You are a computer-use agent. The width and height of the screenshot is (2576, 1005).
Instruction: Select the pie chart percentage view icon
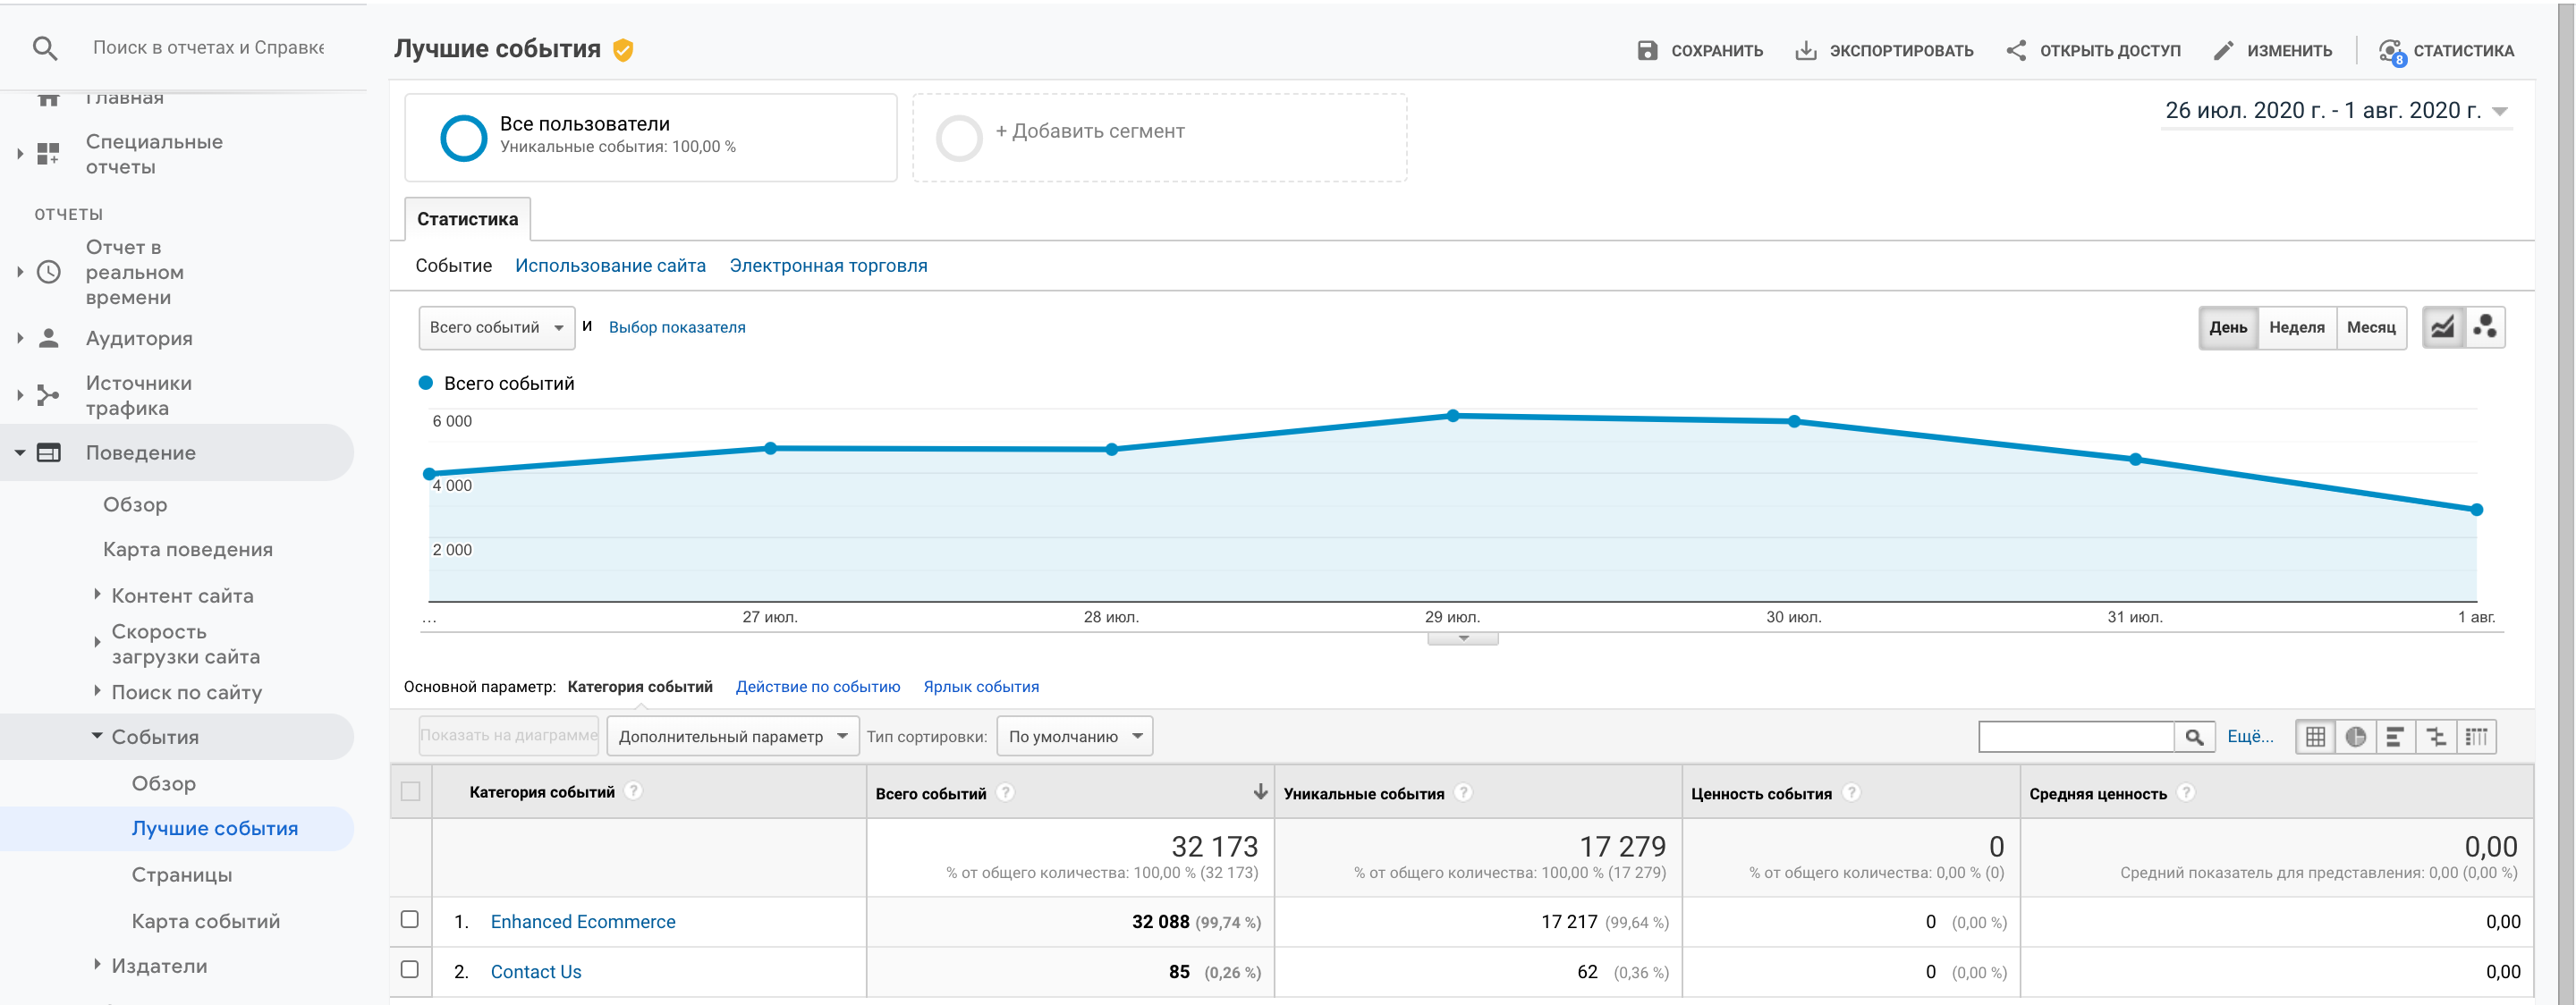[x=2356, y=737]
